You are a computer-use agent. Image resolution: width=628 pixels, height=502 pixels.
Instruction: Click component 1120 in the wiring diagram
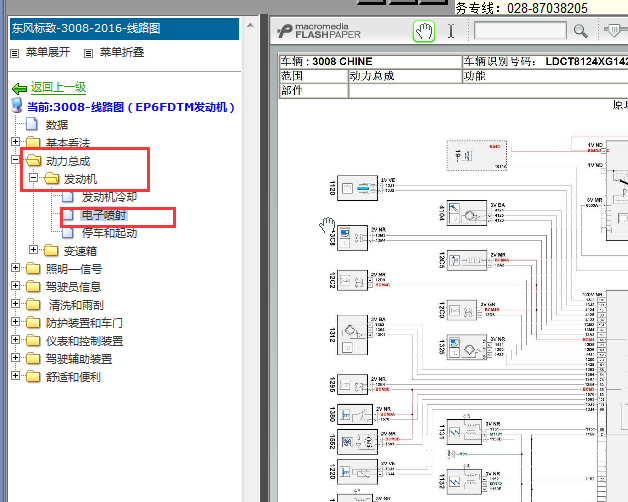(357, 188)
